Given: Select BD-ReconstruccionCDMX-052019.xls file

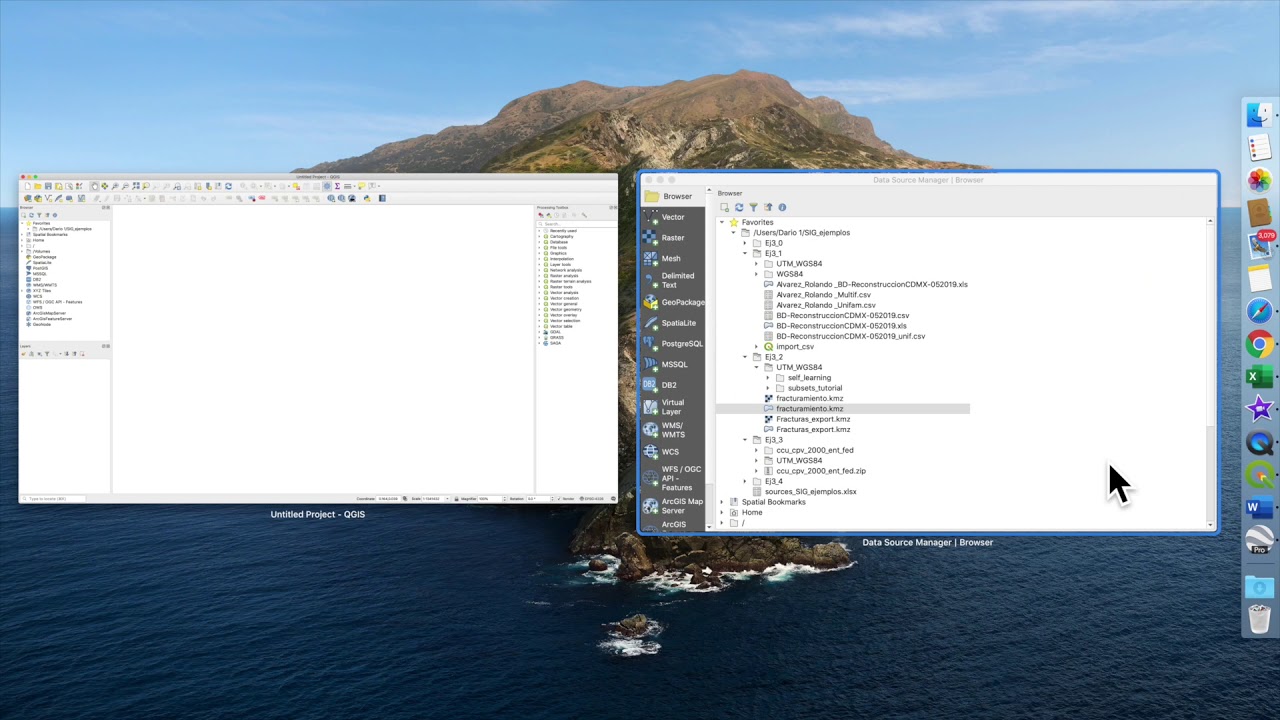Looking at the screenshot, I should (841, 326).
